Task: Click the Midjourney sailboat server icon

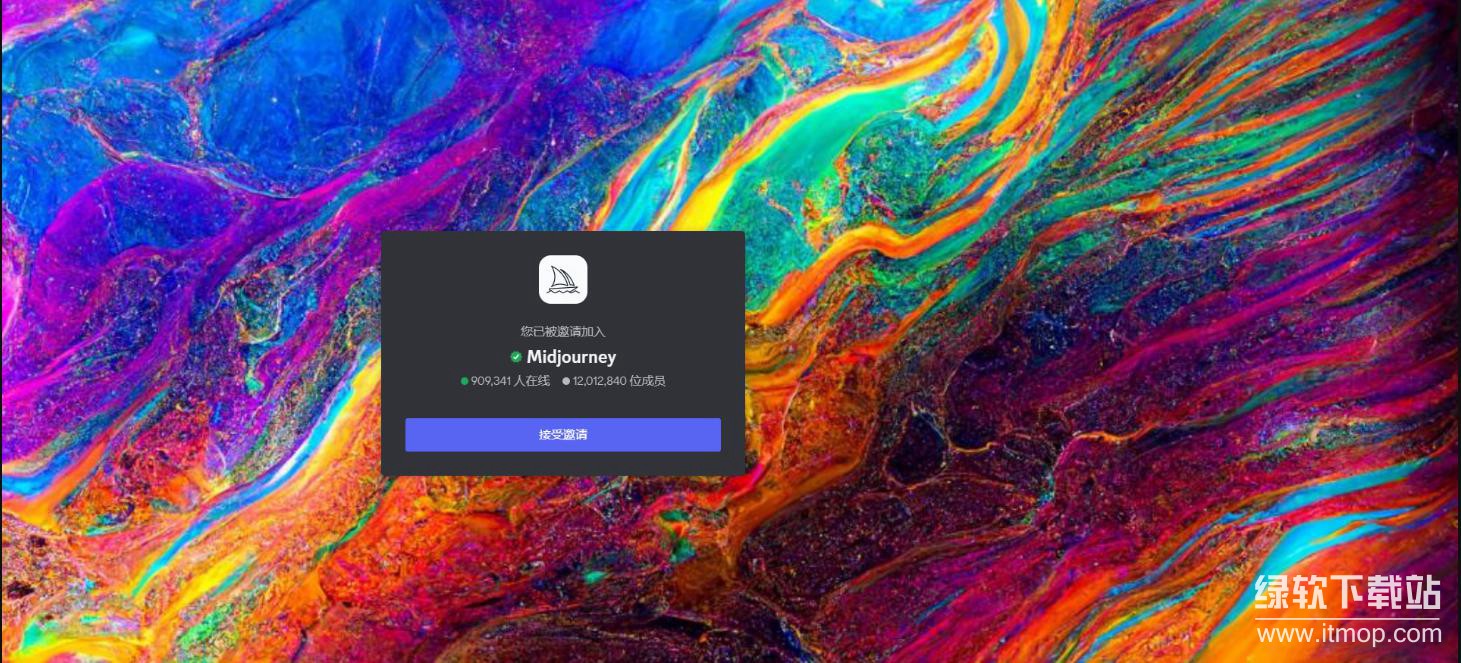Action: pyautogui.click(x=563, y=279)
